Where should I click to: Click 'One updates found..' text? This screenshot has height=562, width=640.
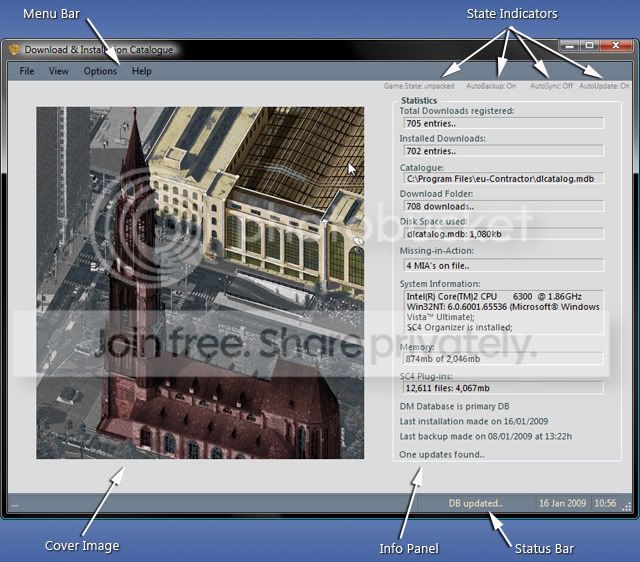tap(442, 455)
